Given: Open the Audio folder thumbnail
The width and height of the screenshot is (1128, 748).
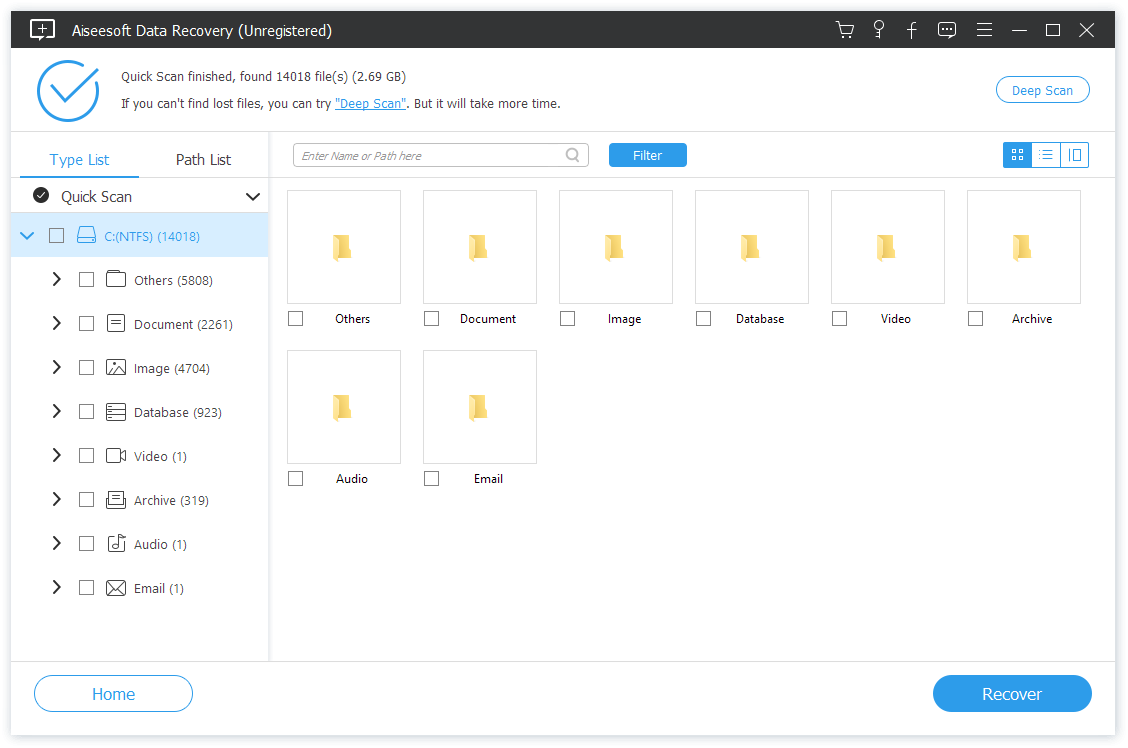Looking at the screenshot, I should coord(344,407).
